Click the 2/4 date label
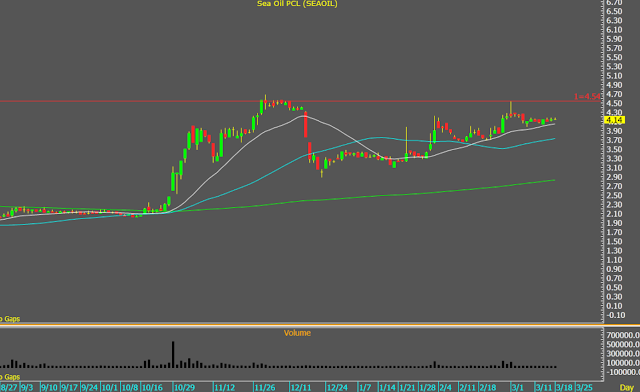Image resolution: width=640 pixels, height=392 pixels. (445, 387)
